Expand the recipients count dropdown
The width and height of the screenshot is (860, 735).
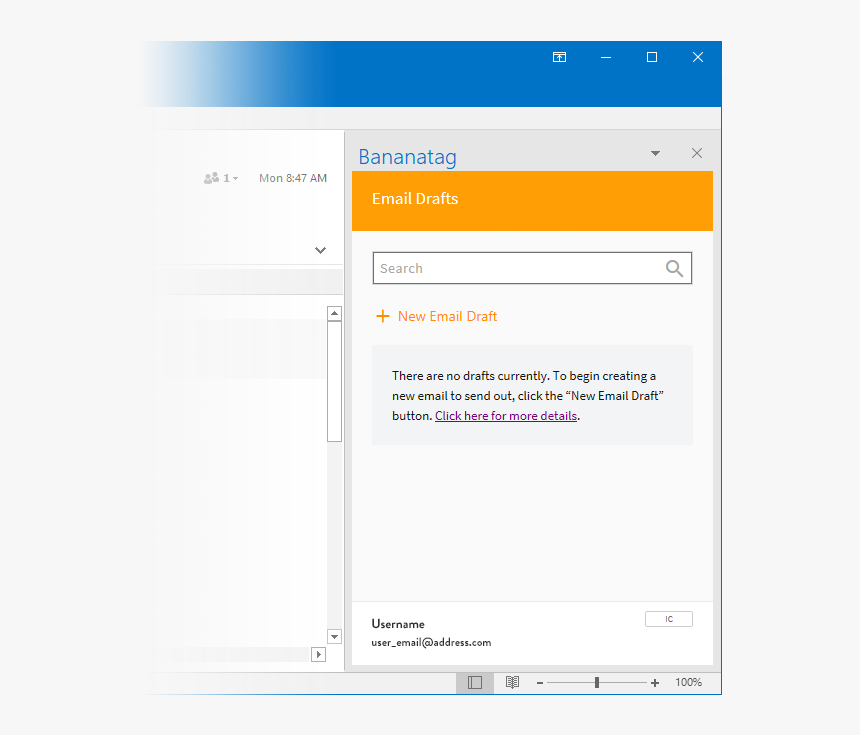point(222,178)
